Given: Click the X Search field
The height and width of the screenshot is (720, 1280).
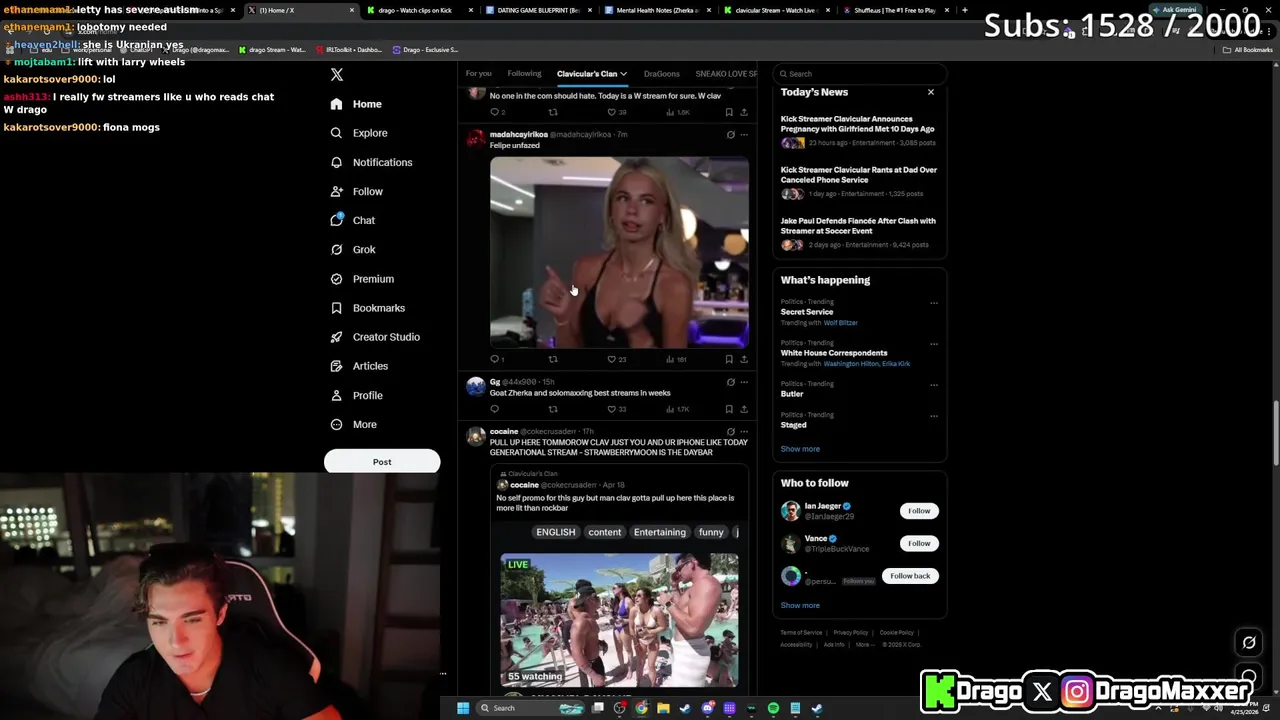Looking at the screenshot, I should point(860,74).
